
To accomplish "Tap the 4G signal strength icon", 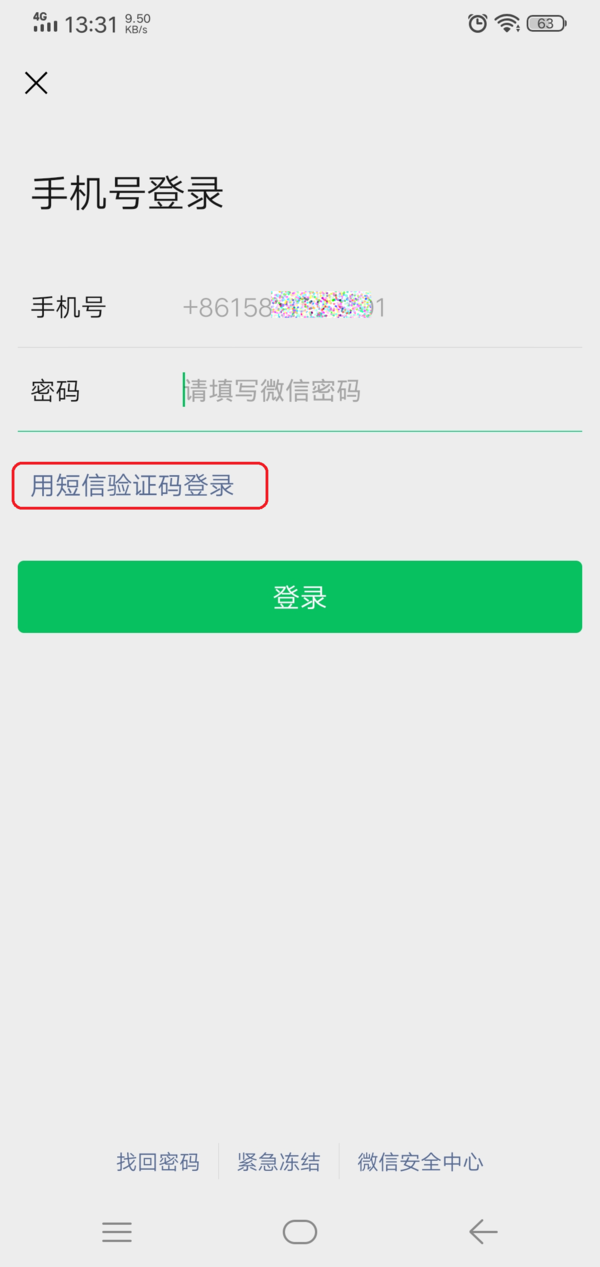I will click(x=45, y=22).
